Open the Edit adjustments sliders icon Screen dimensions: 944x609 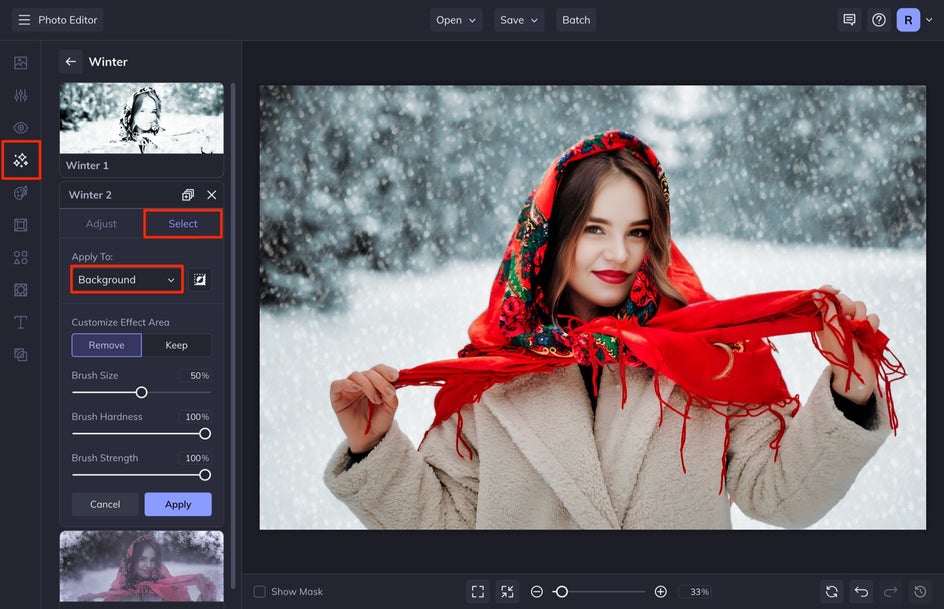coord(20,95)
